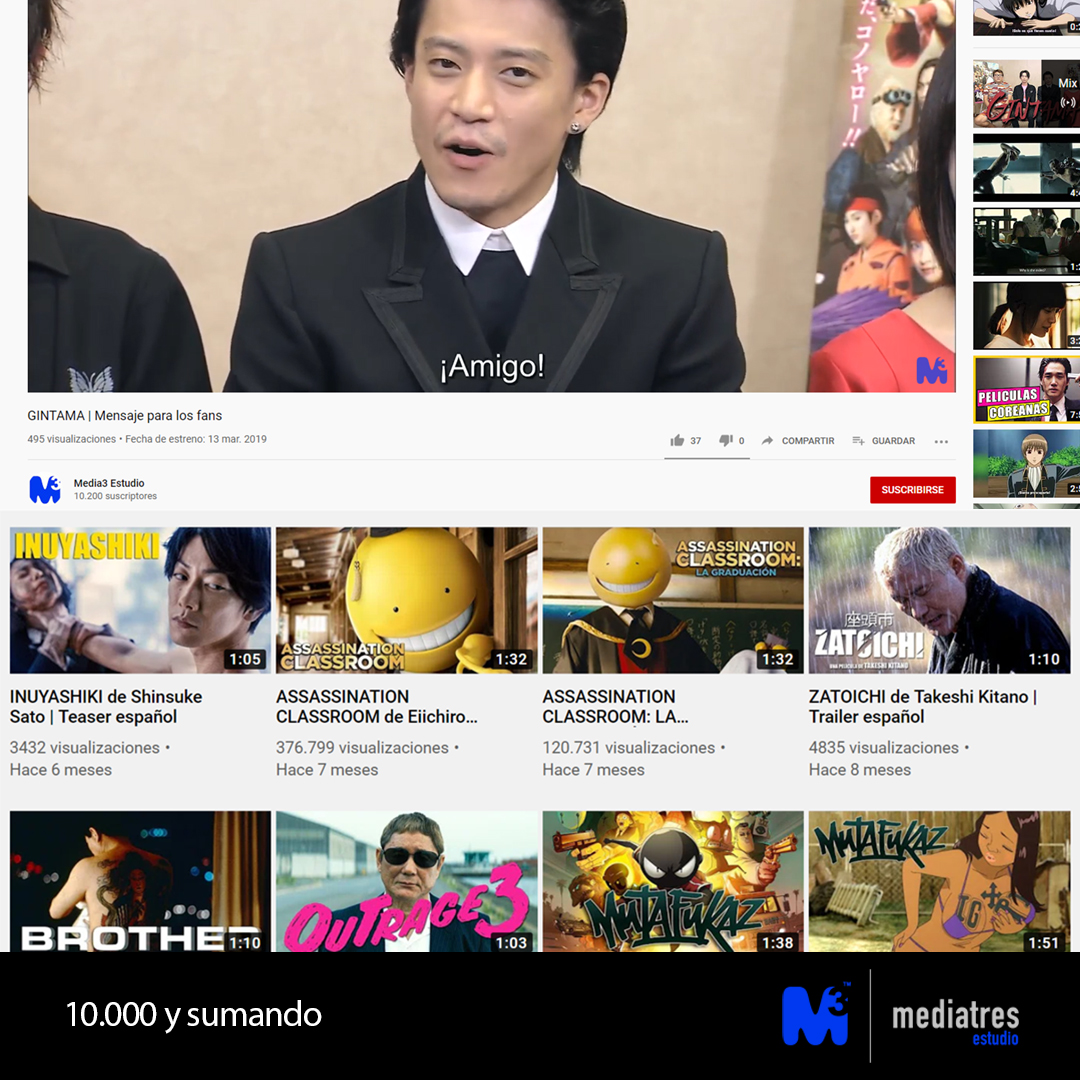This screenshot has height=1080, width=1080.
Task: Click the 376.799 visualizaciones text
Action: (362, 747)
